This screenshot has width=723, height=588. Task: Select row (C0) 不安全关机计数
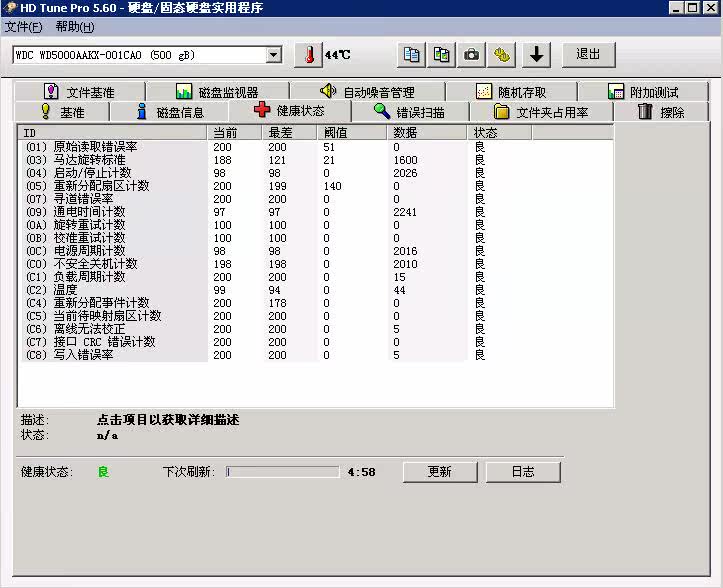tap(316, 264)
